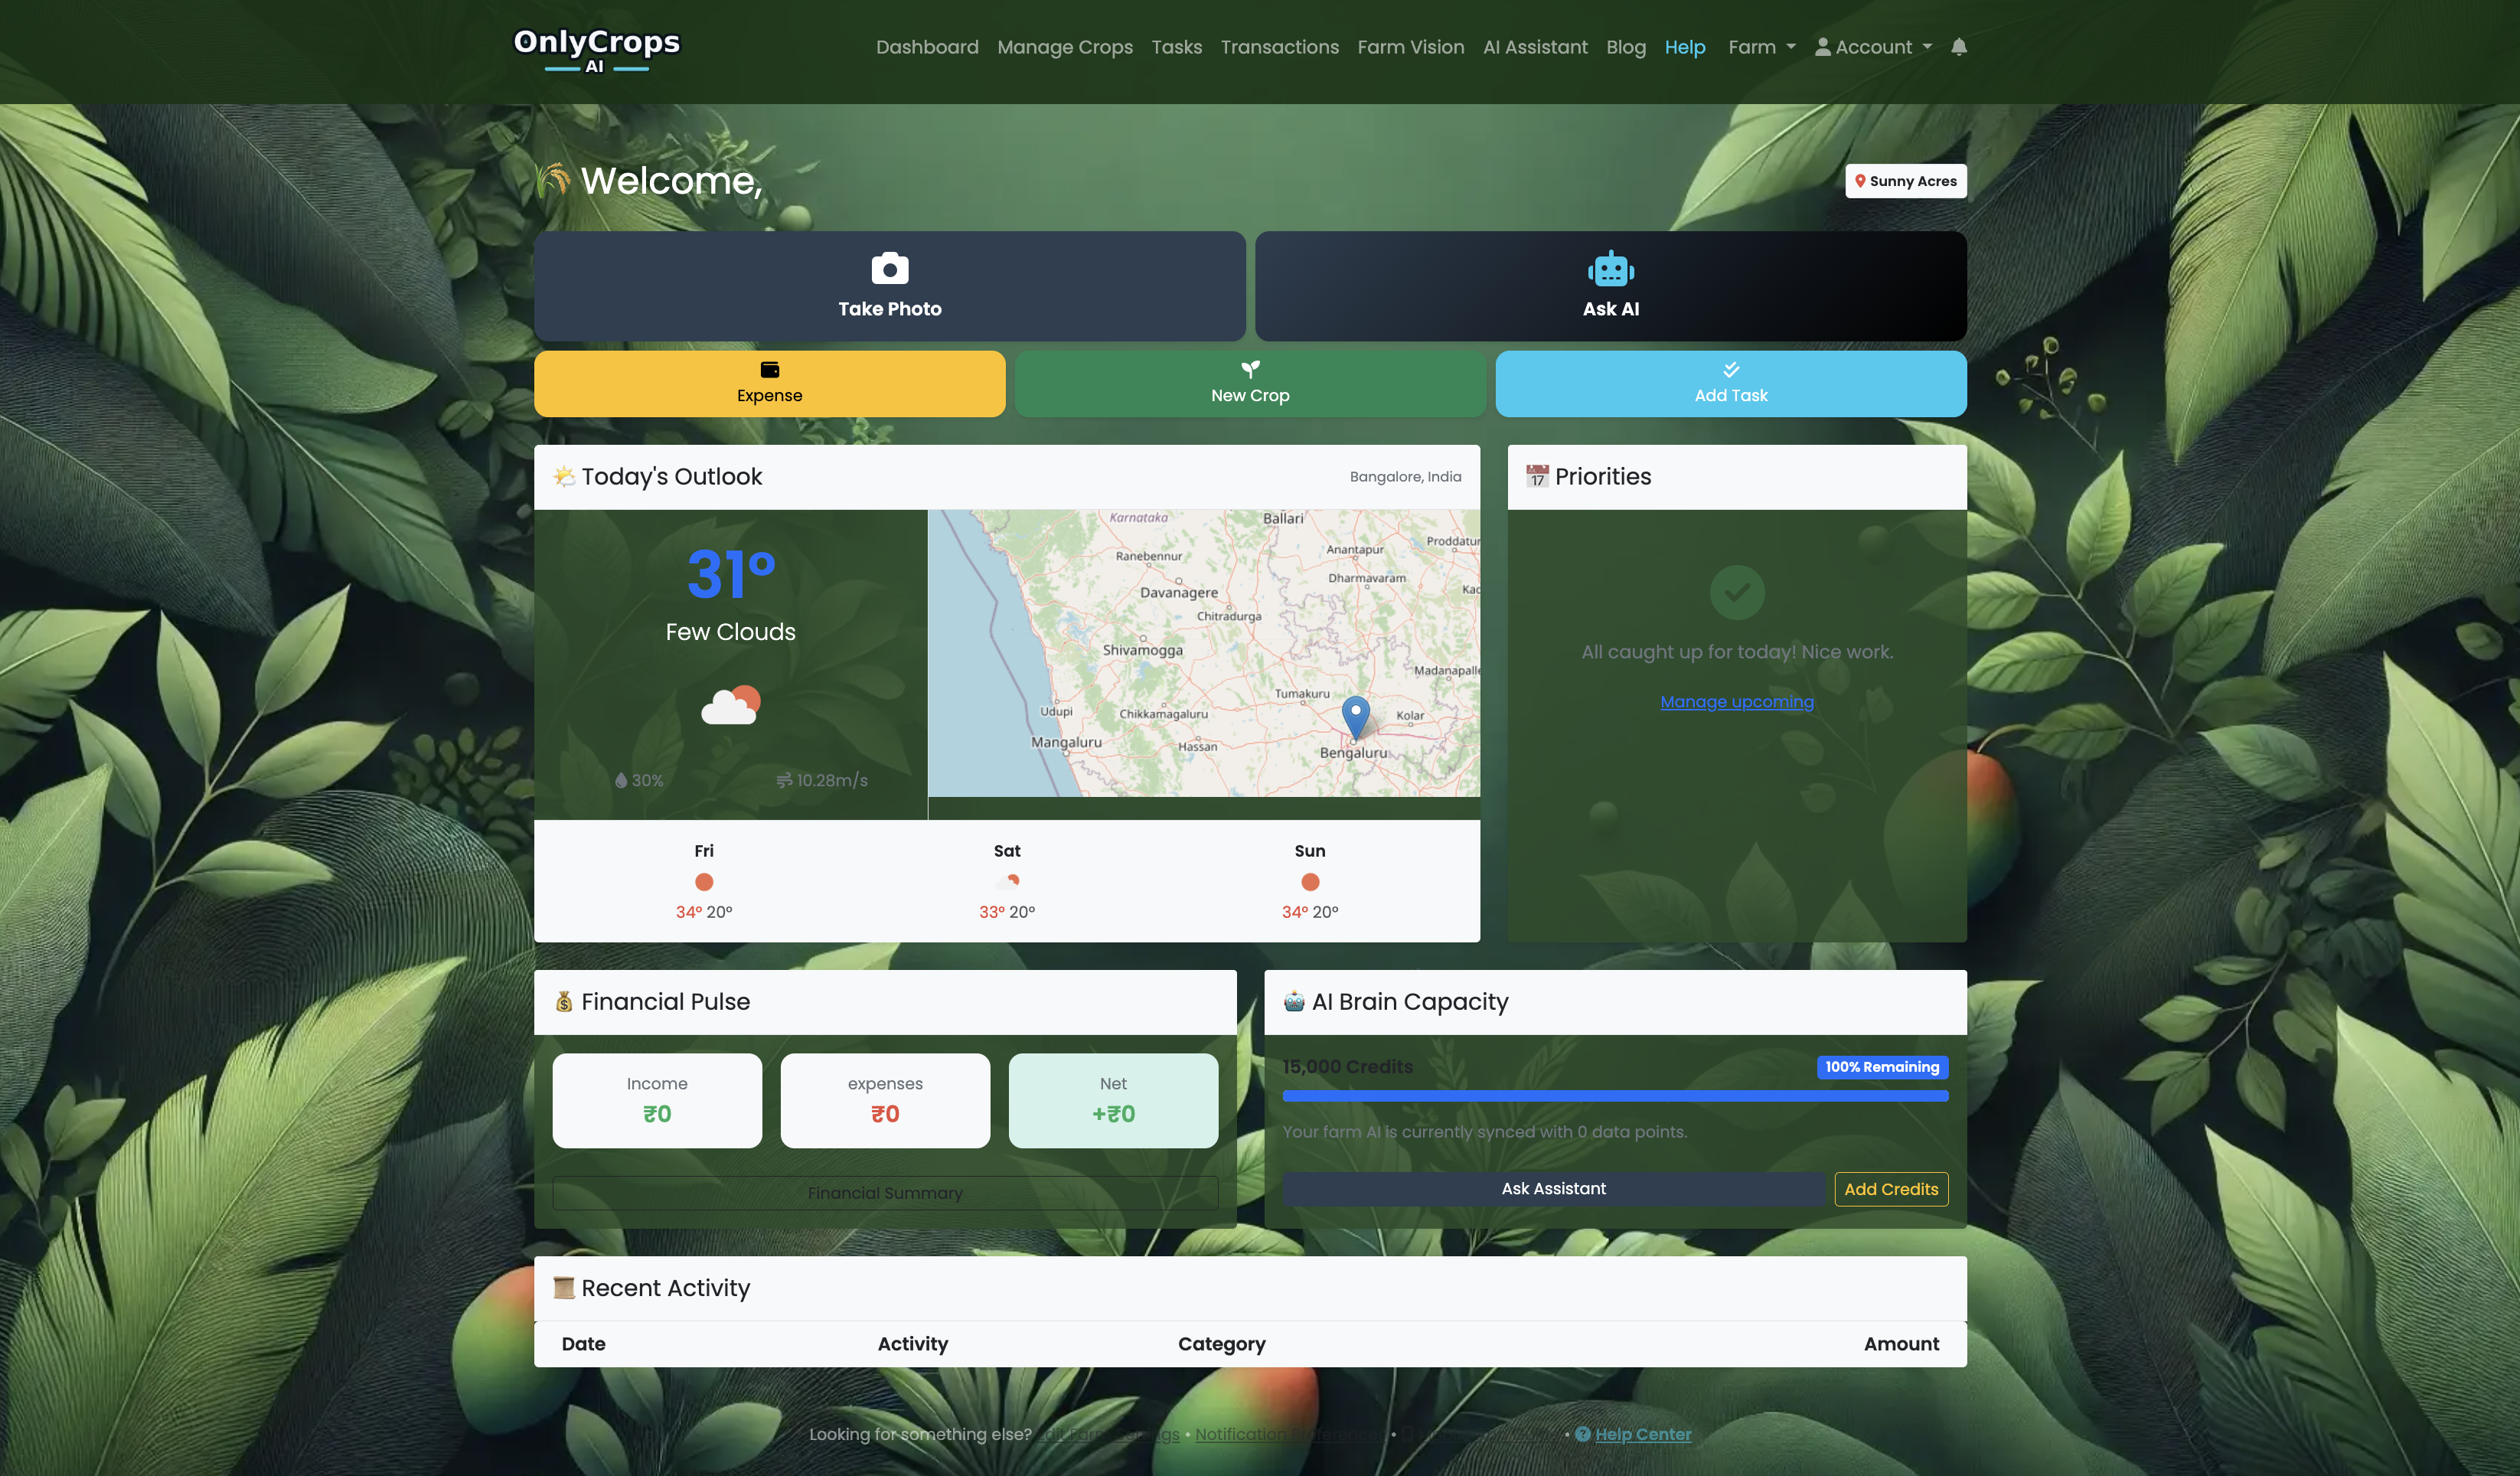Click the New Crop seedling icon
Image resolution: width=2520 pixels, height=1476 pixels.
1249,368
